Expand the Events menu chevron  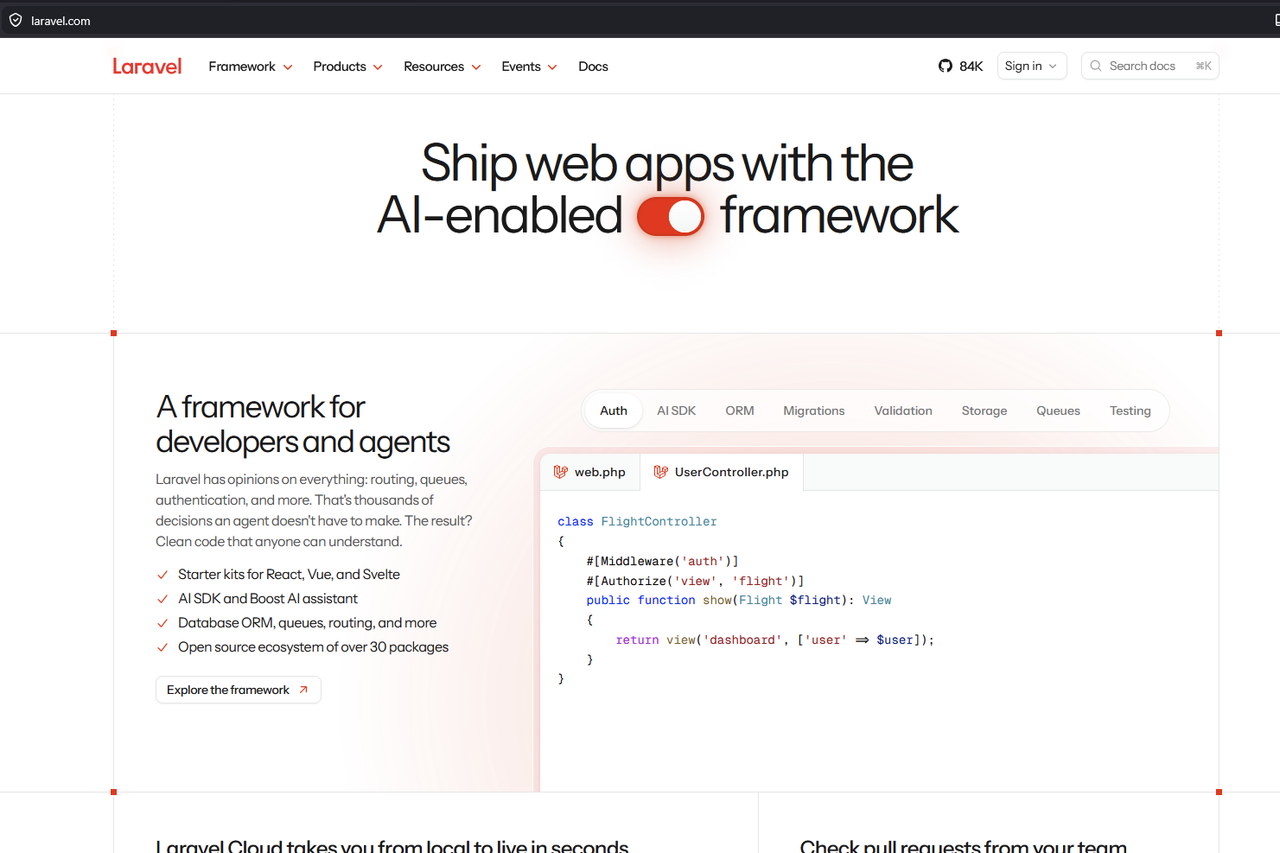(x=552, y=67)
